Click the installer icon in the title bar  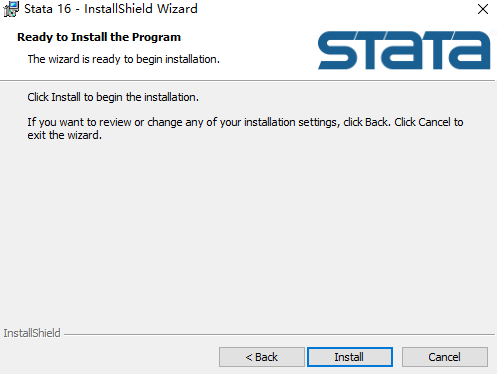pyautogui.click(x=11, y=9)
